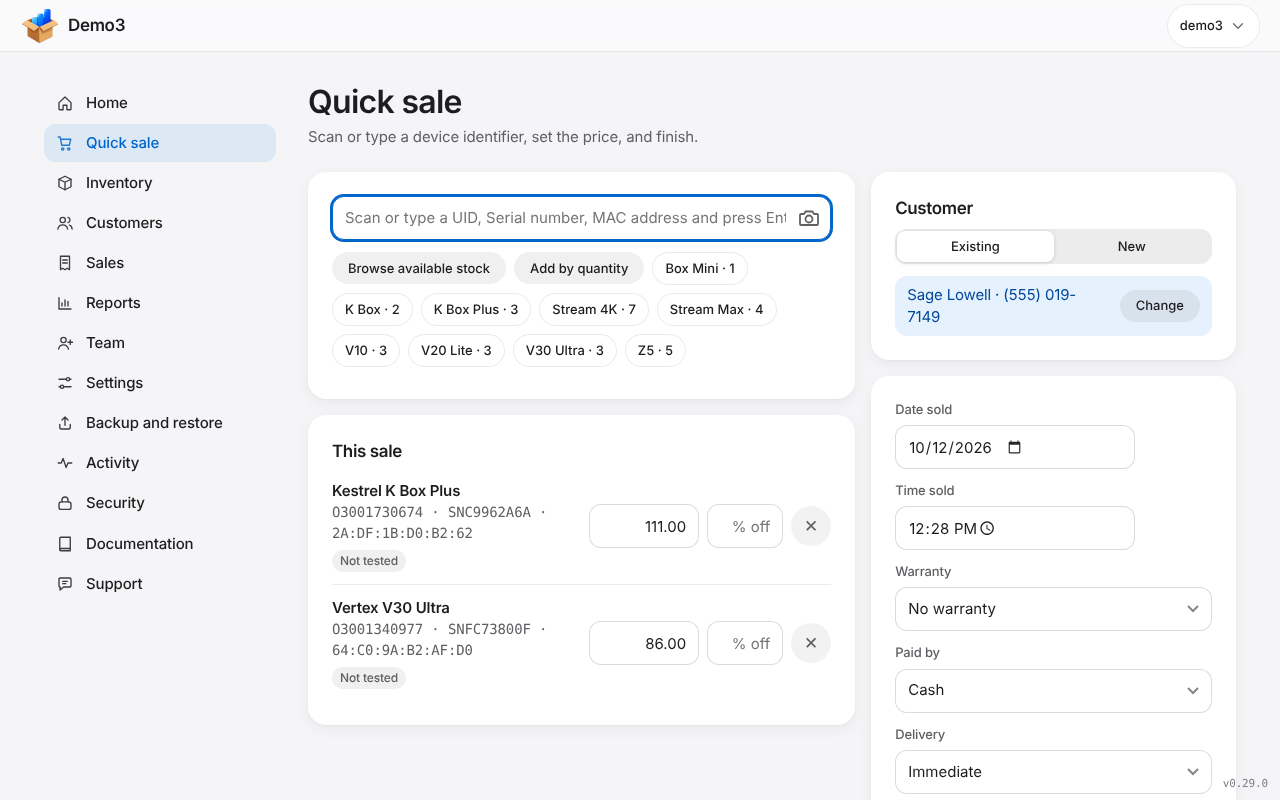Click the Security padlock icon

[65, 503]
